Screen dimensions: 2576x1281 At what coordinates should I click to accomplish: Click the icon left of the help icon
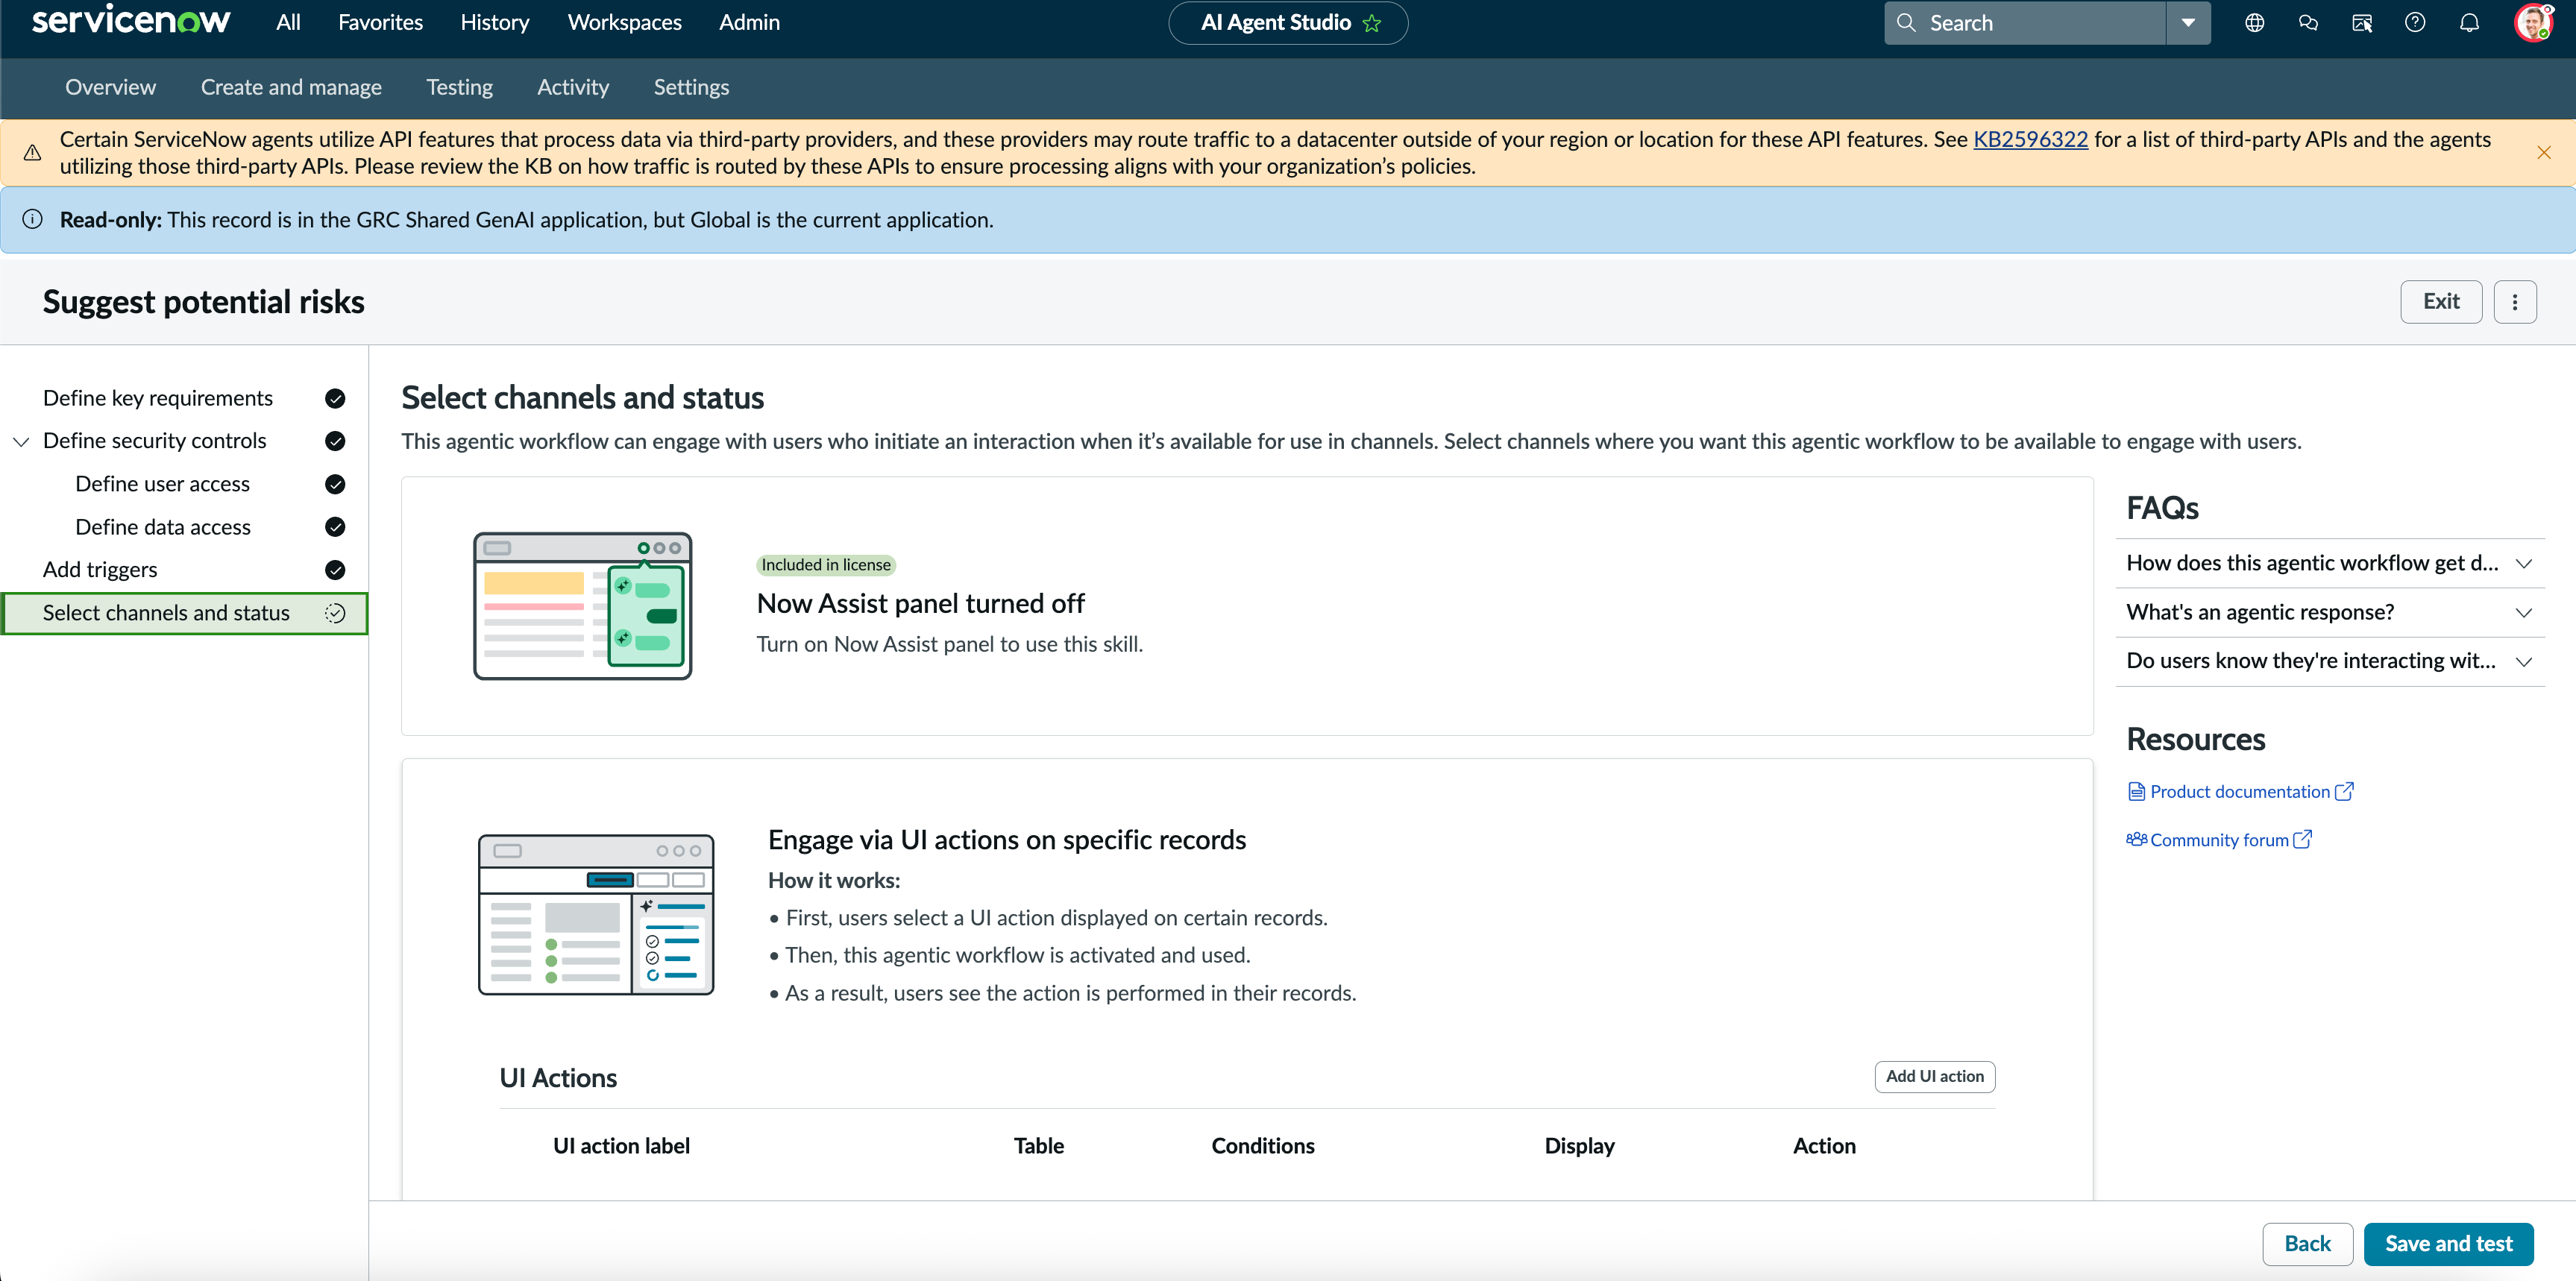click(x=2362, y=23)
